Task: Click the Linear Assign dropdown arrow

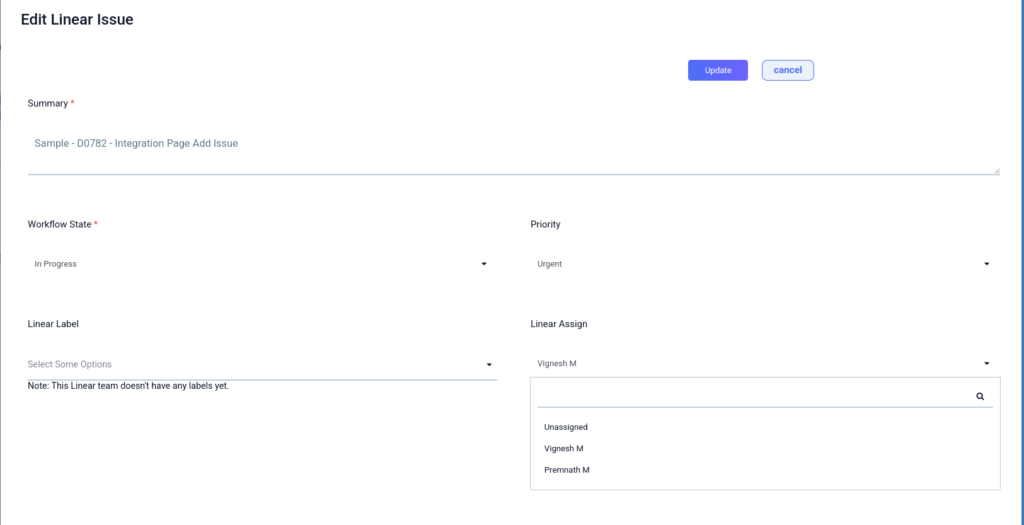Action: click(987, 364)
